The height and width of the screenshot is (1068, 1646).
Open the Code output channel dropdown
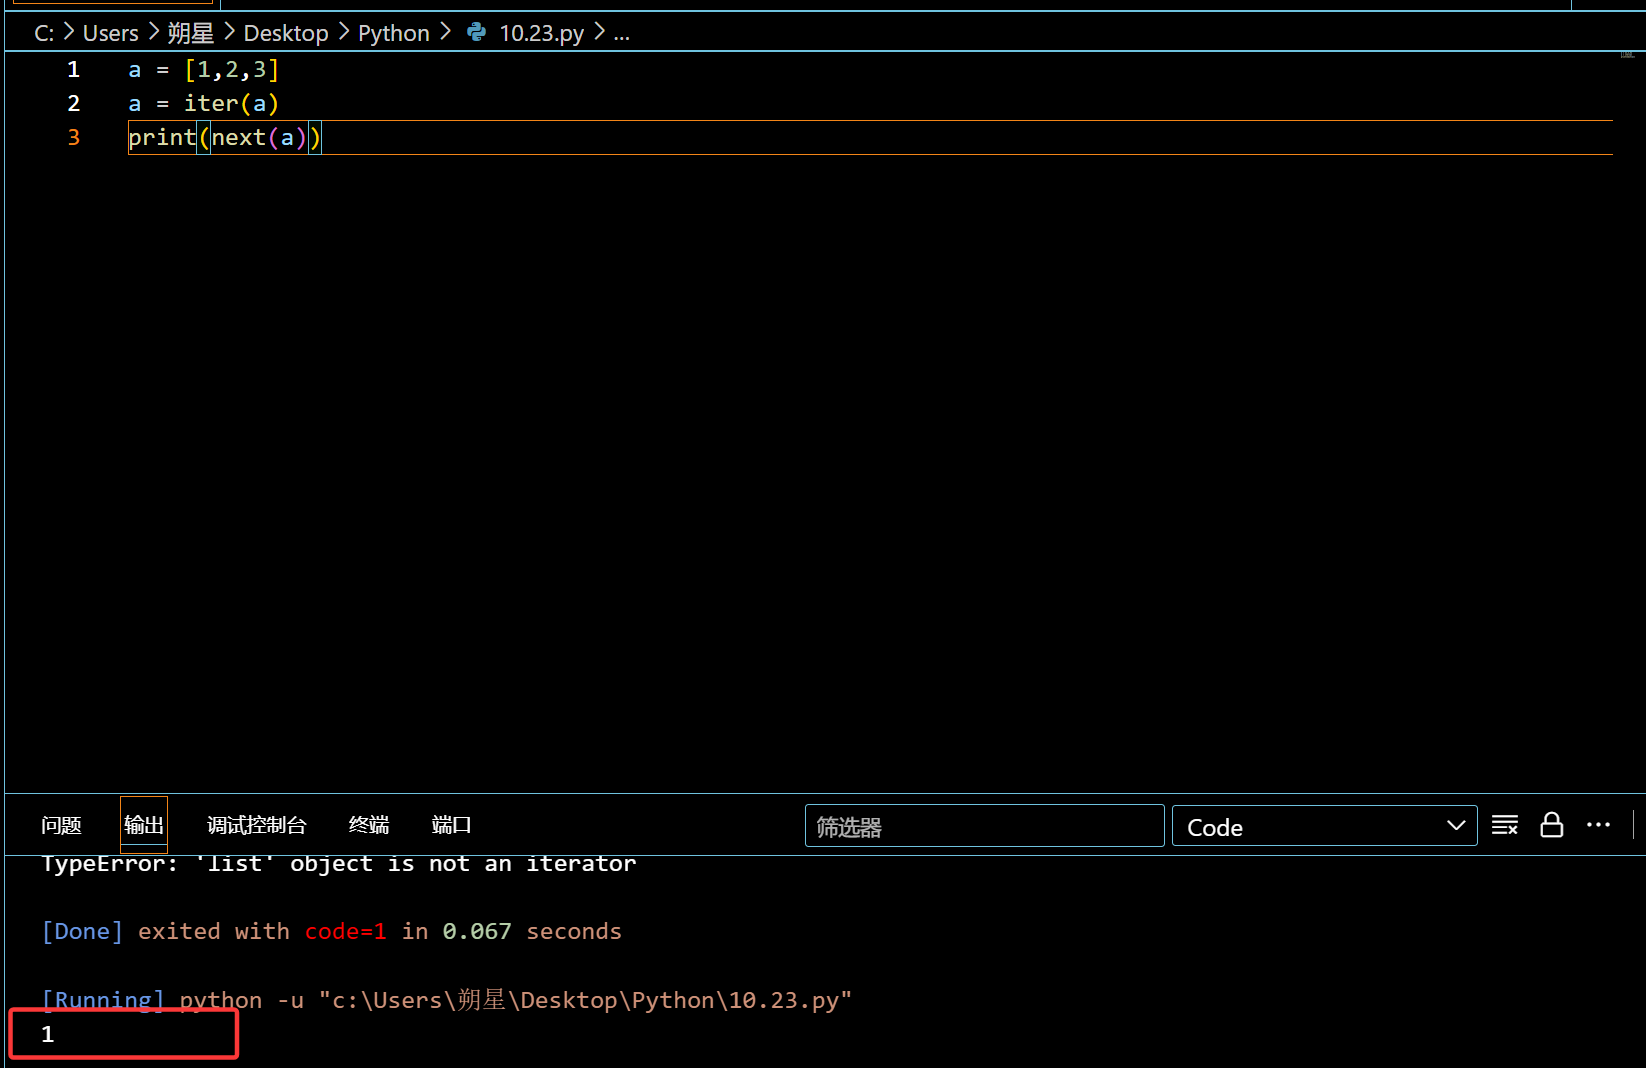[1324, 826]
